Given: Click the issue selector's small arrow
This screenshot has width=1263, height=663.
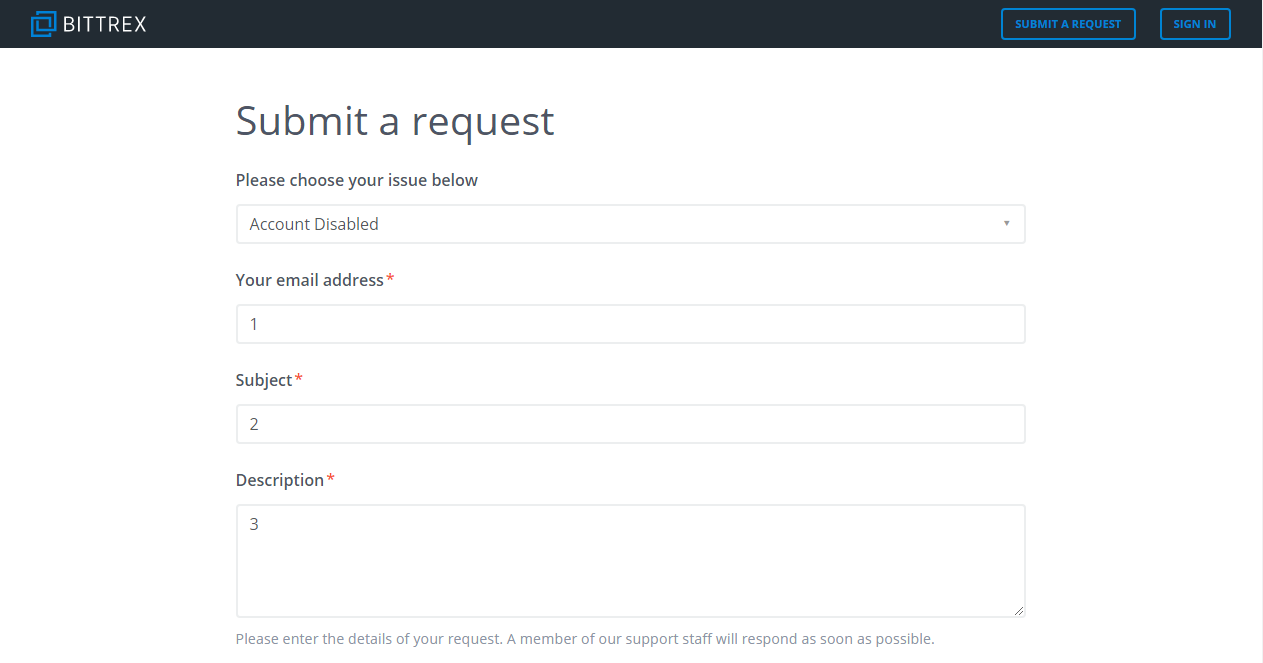Looking at the screenshot, I should [x=1006, y=223].
